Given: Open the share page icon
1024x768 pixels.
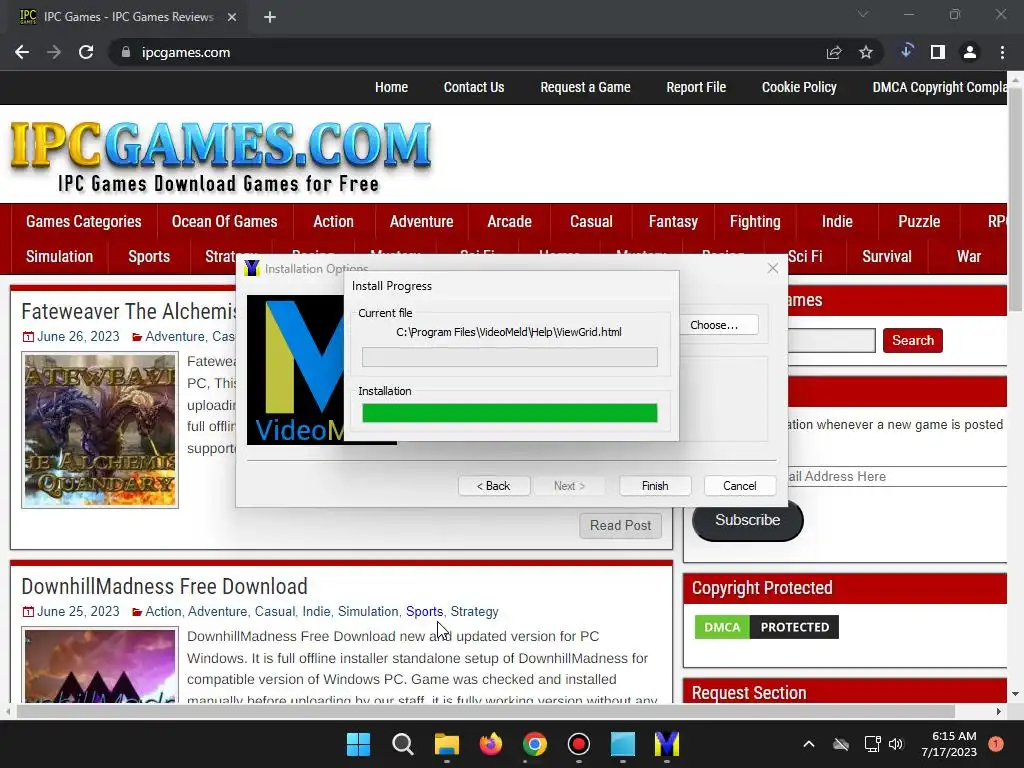Looking at the screenshot, I should [x=834, y=52].
